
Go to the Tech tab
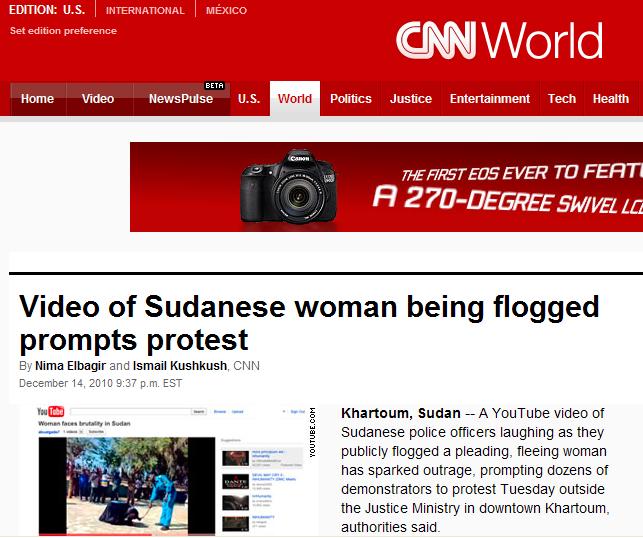click(x=561, y=99)
